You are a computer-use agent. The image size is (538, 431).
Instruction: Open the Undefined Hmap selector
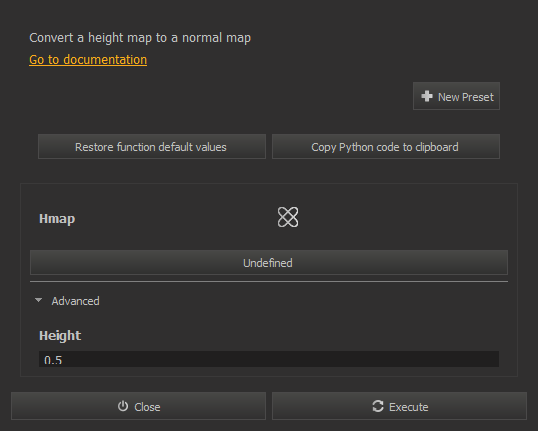(269, 263)
